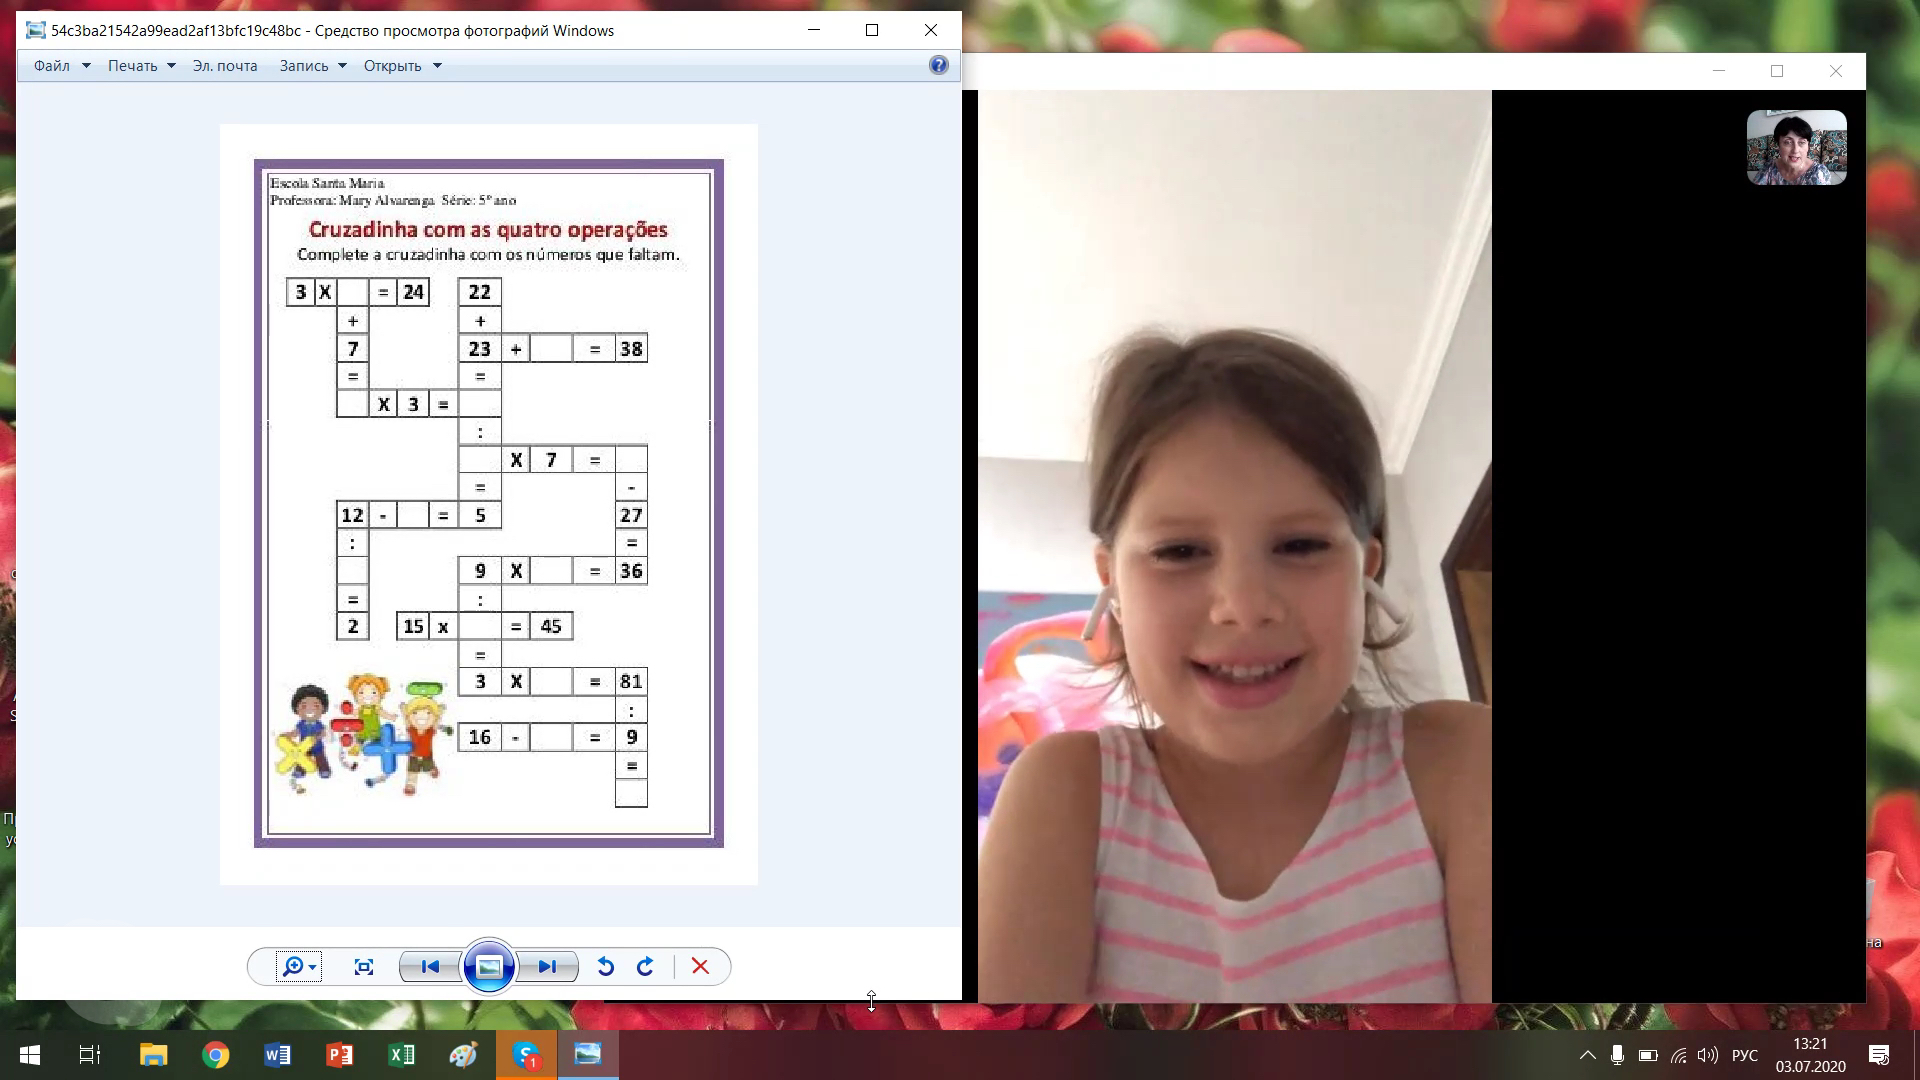Screen dimensions: 1920x1080
Task: Open PowerPoint from the taskbar
Action: click(x=340, y=1055)
